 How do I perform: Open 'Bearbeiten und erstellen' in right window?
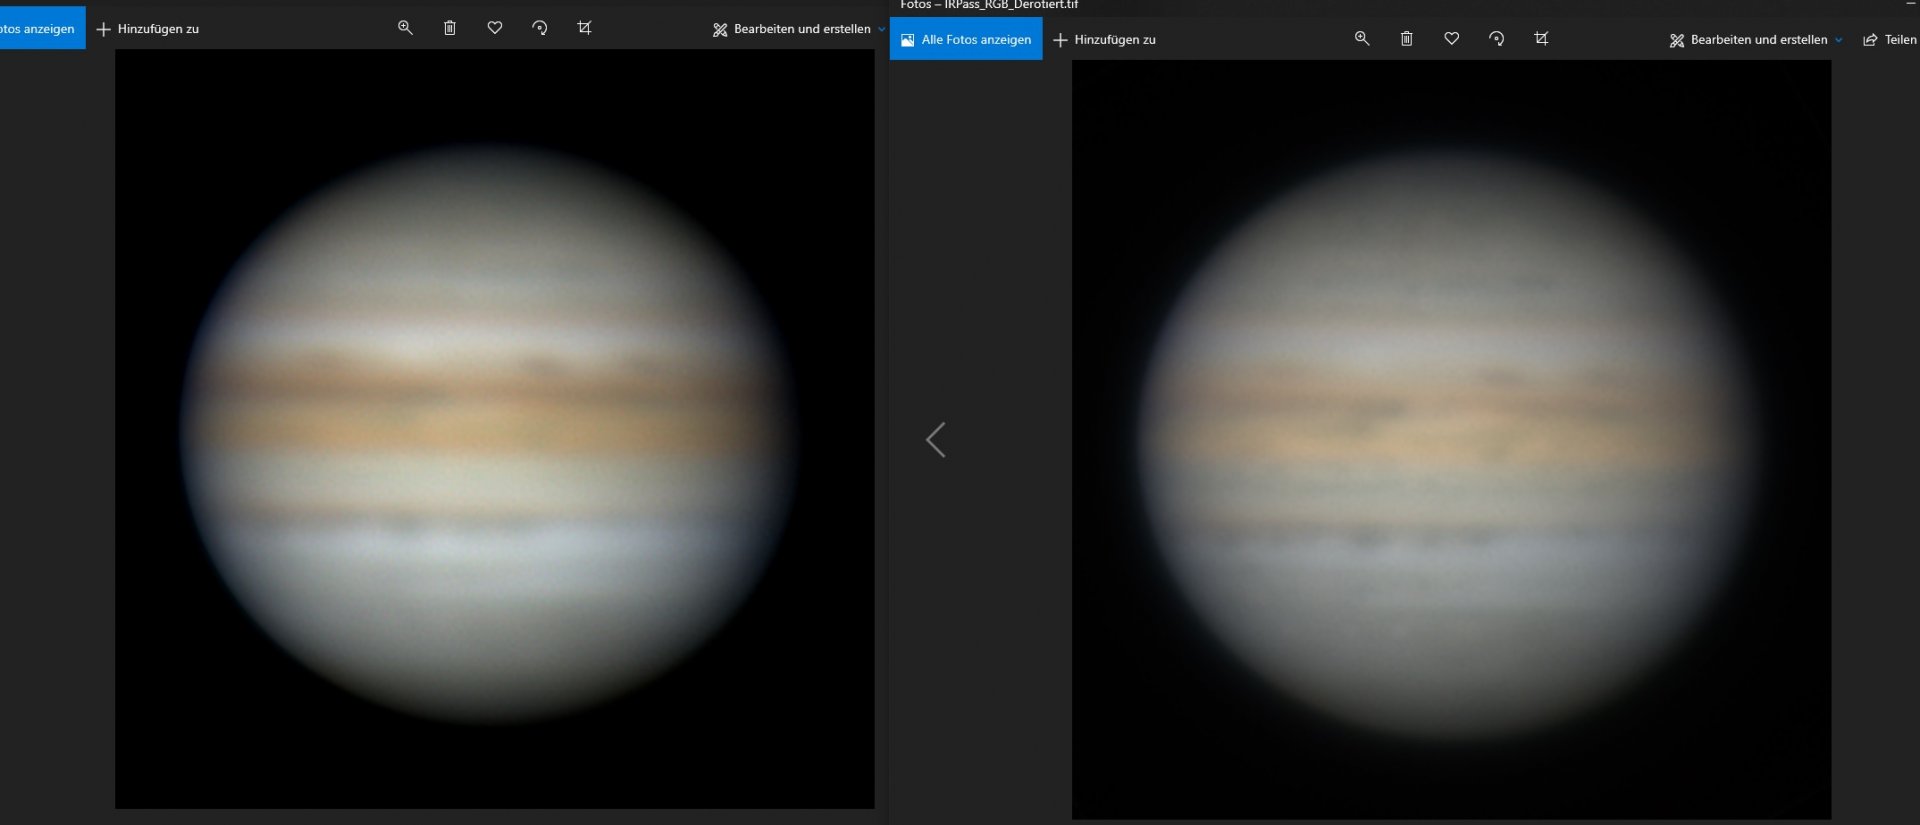pyautogui.click(x=1755, y=40)
